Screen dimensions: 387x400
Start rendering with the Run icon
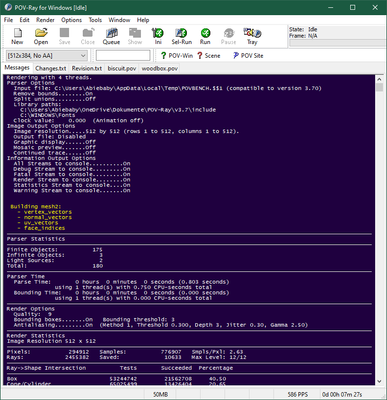205,36
